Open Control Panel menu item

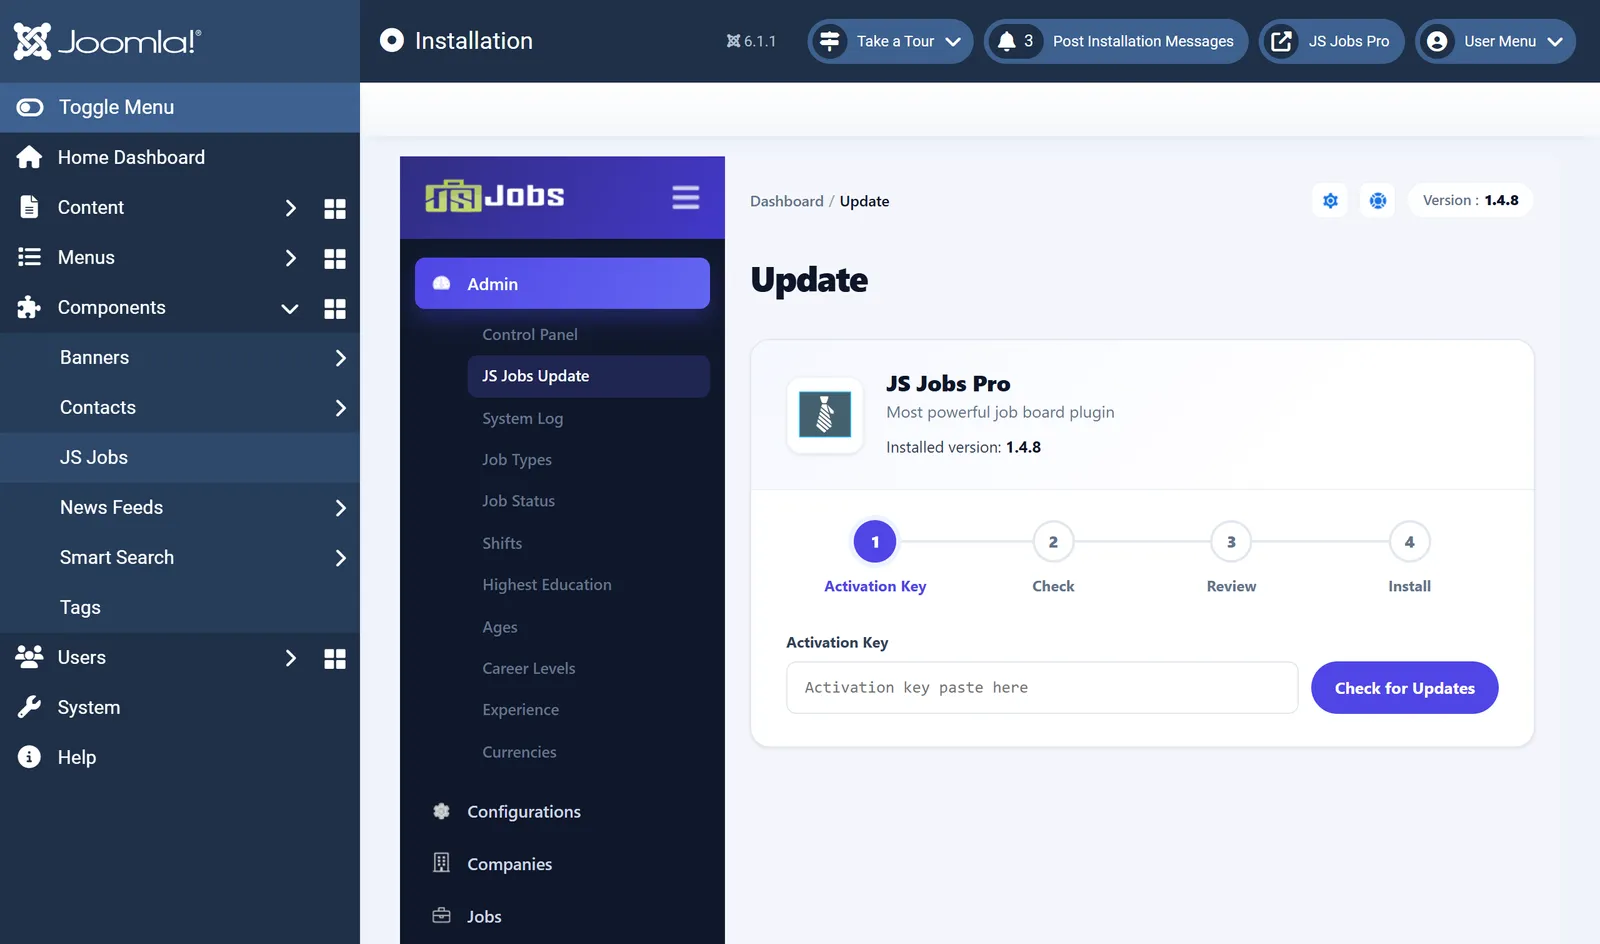click(529, 334)
